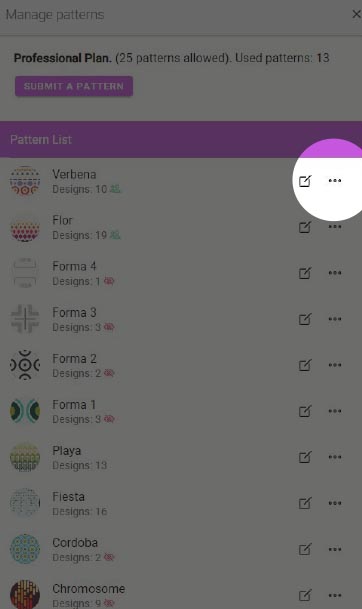Click the shared users icon next to Flor
The height and width of the screenshot is (609, 362).
115,235
